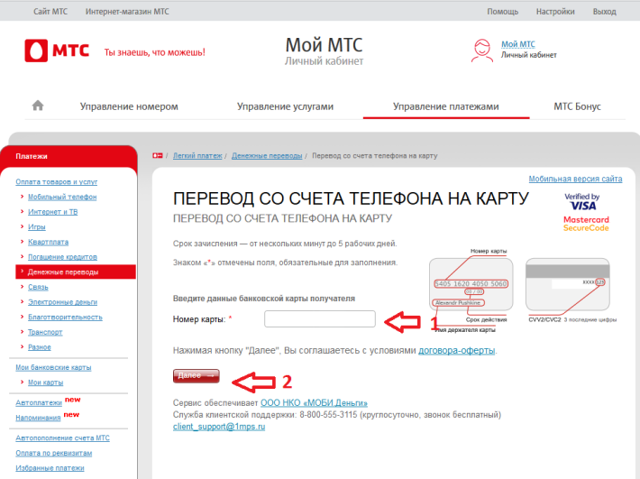Open Мои банковские карты sidebar link
The height and width of the screenshot is (479, 640).
tap(53, 367)
